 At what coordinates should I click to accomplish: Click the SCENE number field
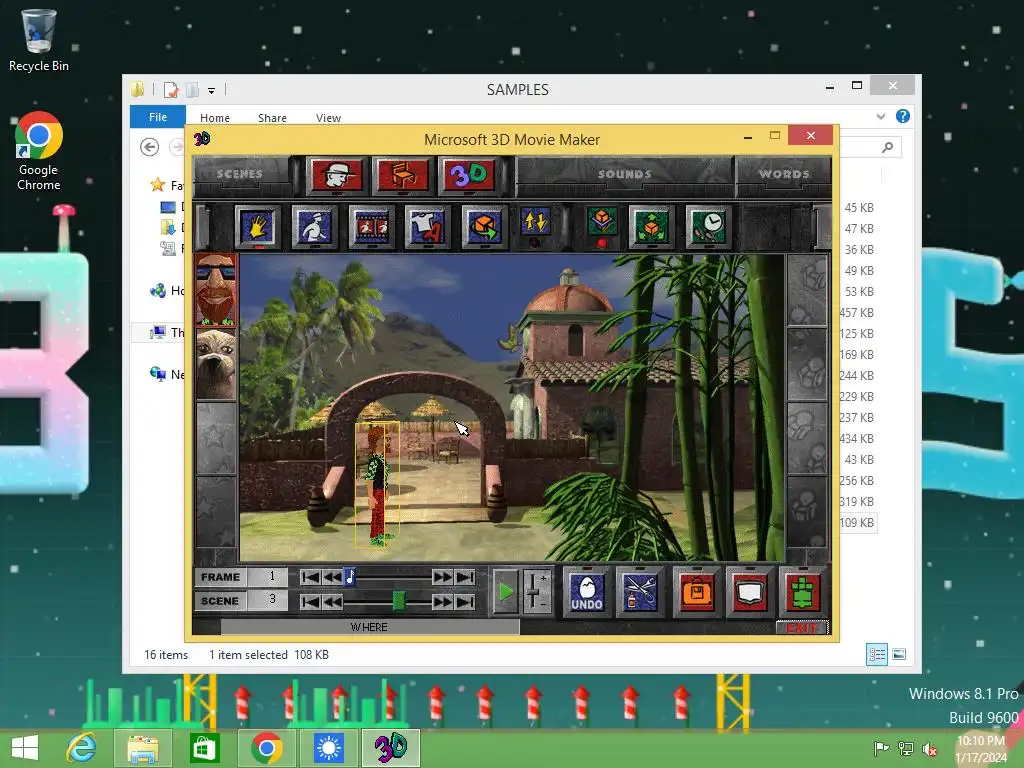click(x=268, y=600)
